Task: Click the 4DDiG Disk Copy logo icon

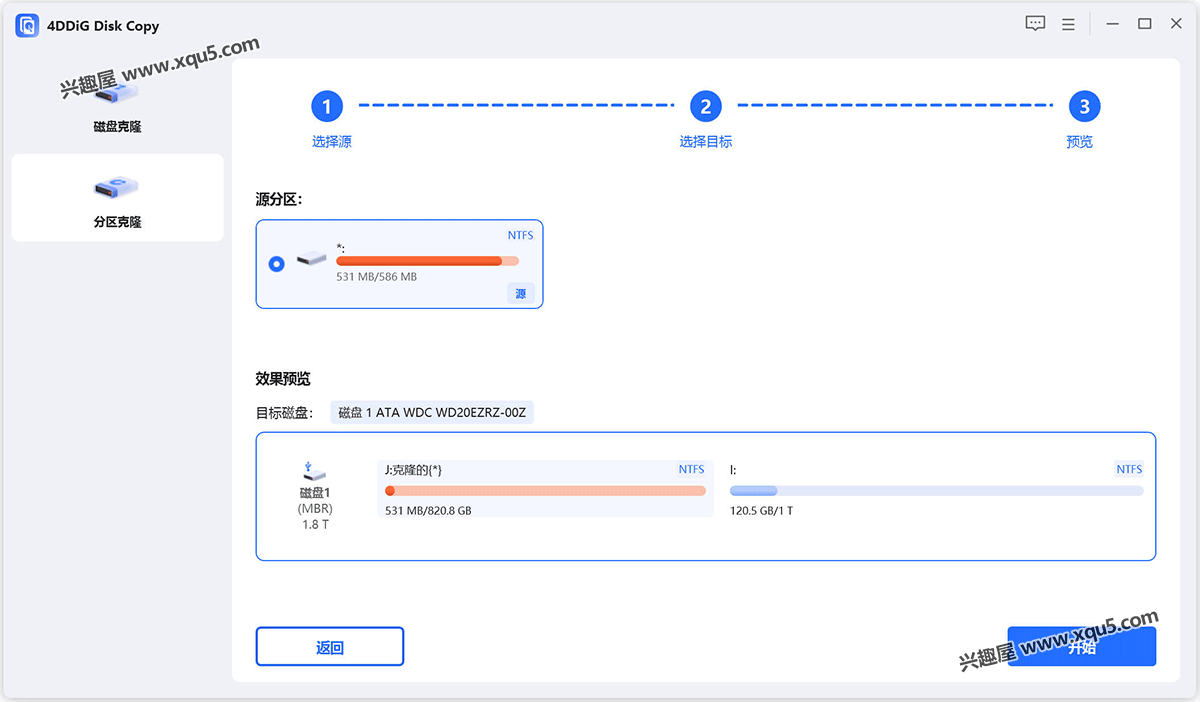Action: 27,25
